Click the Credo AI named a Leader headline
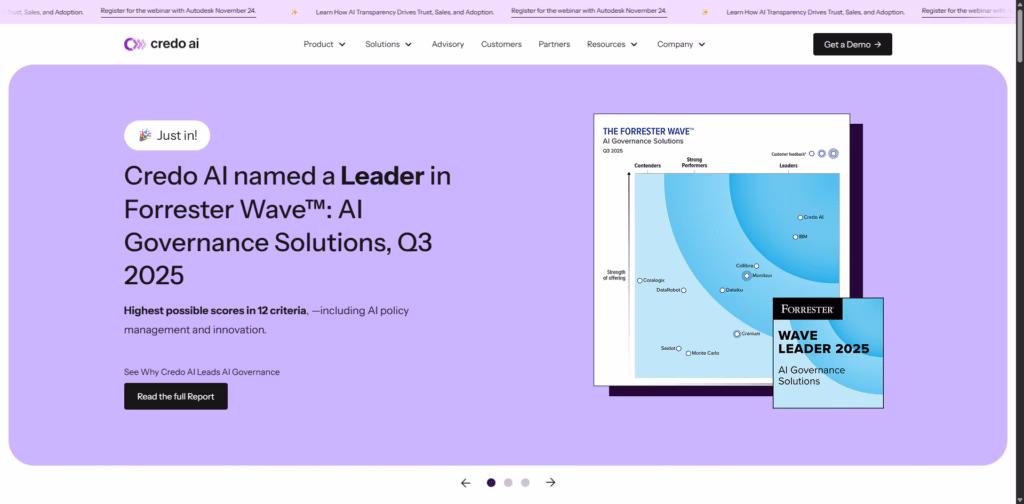This screenshot has width=1024, height=504. pos(287,225)
